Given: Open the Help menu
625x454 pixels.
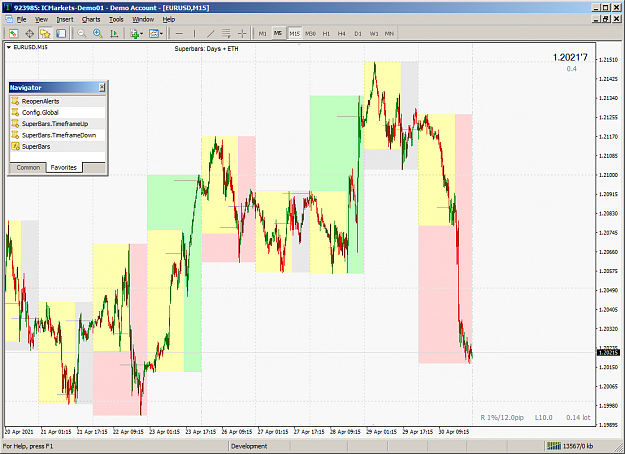Looking at the screenshot, I should (x=169, y=19).
